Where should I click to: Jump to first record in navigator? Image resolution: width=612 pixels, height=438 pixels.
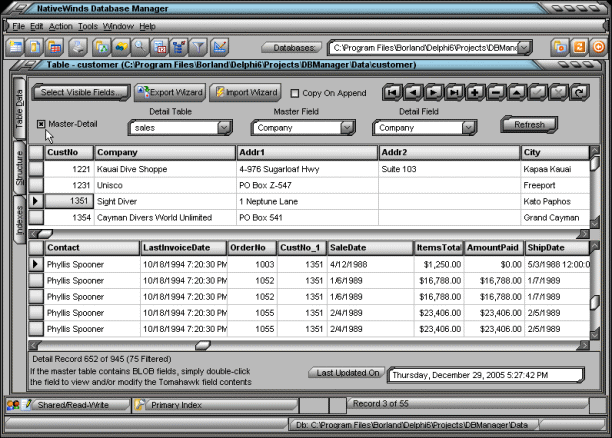(x=393, y=92)
